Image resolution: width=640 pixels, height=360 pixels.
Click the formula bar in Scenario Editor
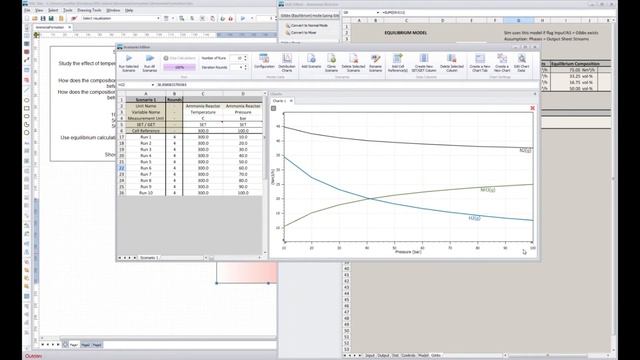(x=347, y=85)
